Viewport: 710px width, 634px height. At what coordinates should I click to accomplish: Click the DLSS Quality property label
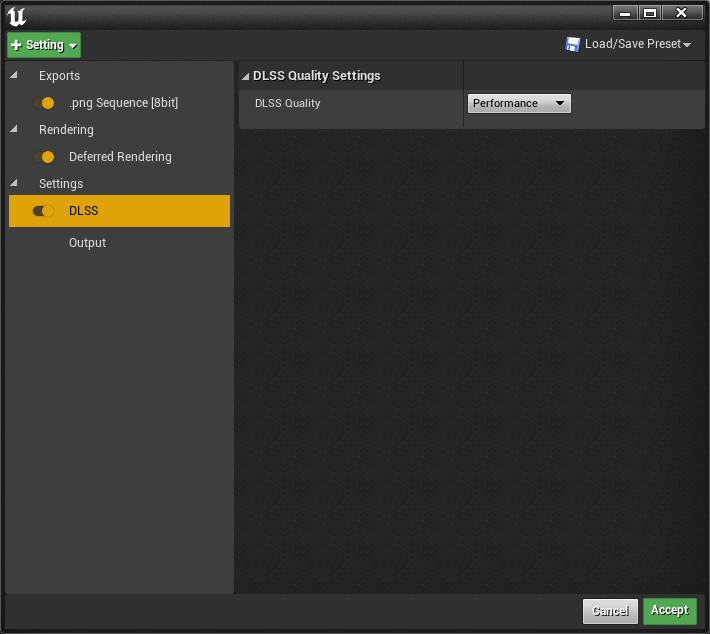pos(288,103)
